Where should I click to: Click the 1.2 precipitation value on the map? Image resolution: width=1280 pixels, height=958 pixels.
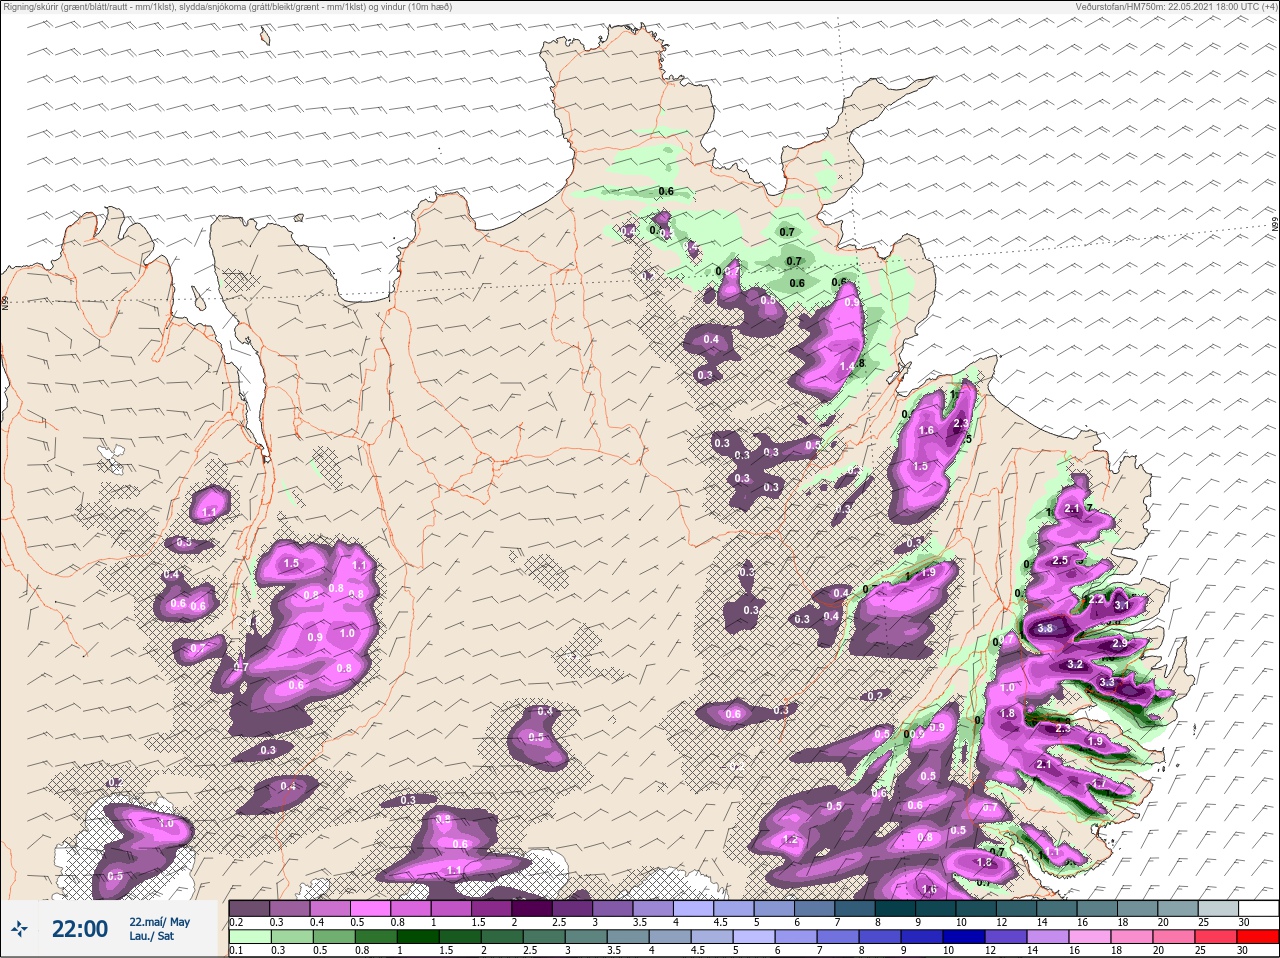[790, 839]
